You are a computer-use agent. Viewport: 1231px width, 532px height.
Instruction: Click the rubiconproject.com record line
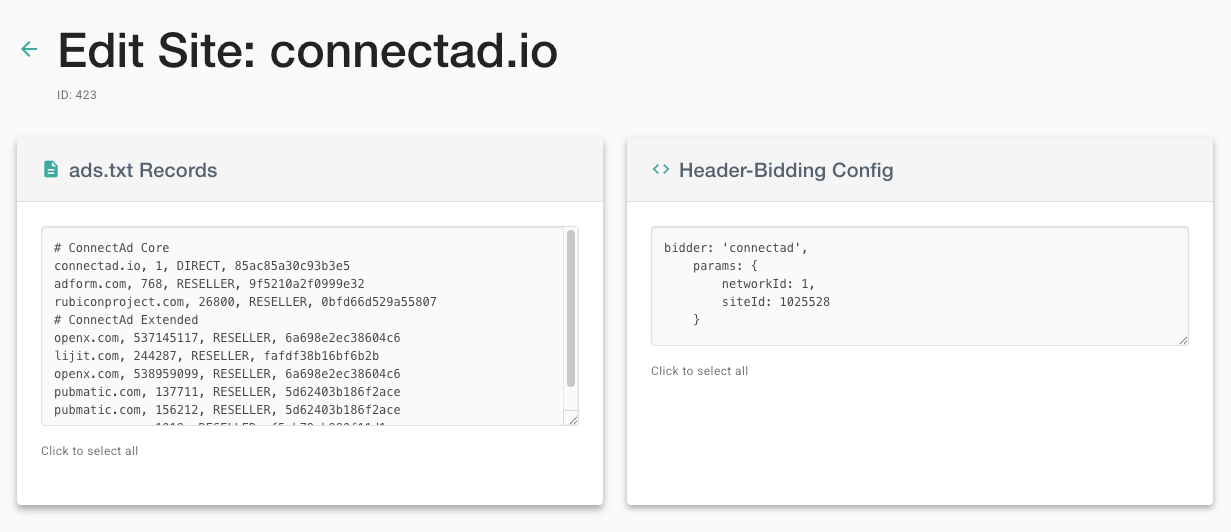point(245,302)
